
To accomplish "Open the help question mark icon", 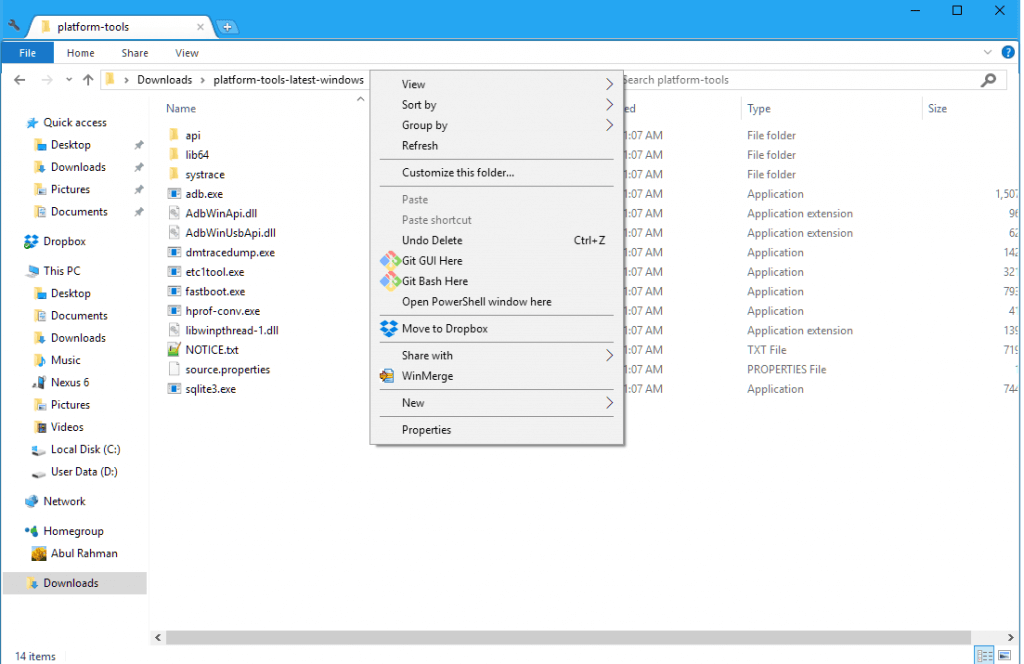I will click(x=1008, y=52).
